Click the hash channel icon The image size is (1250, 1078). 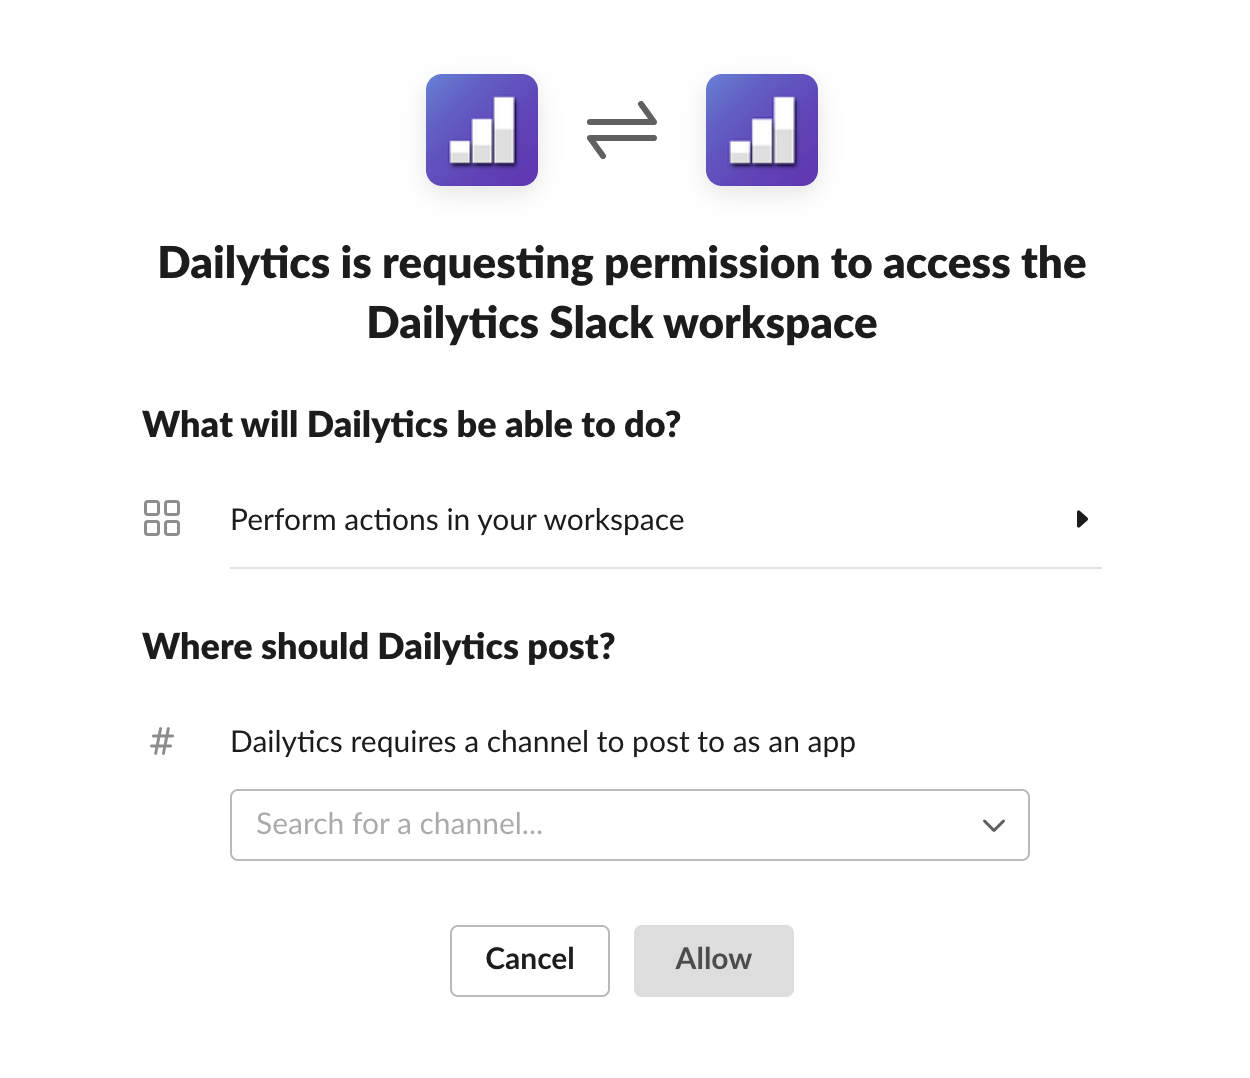[x=162, y=742]
